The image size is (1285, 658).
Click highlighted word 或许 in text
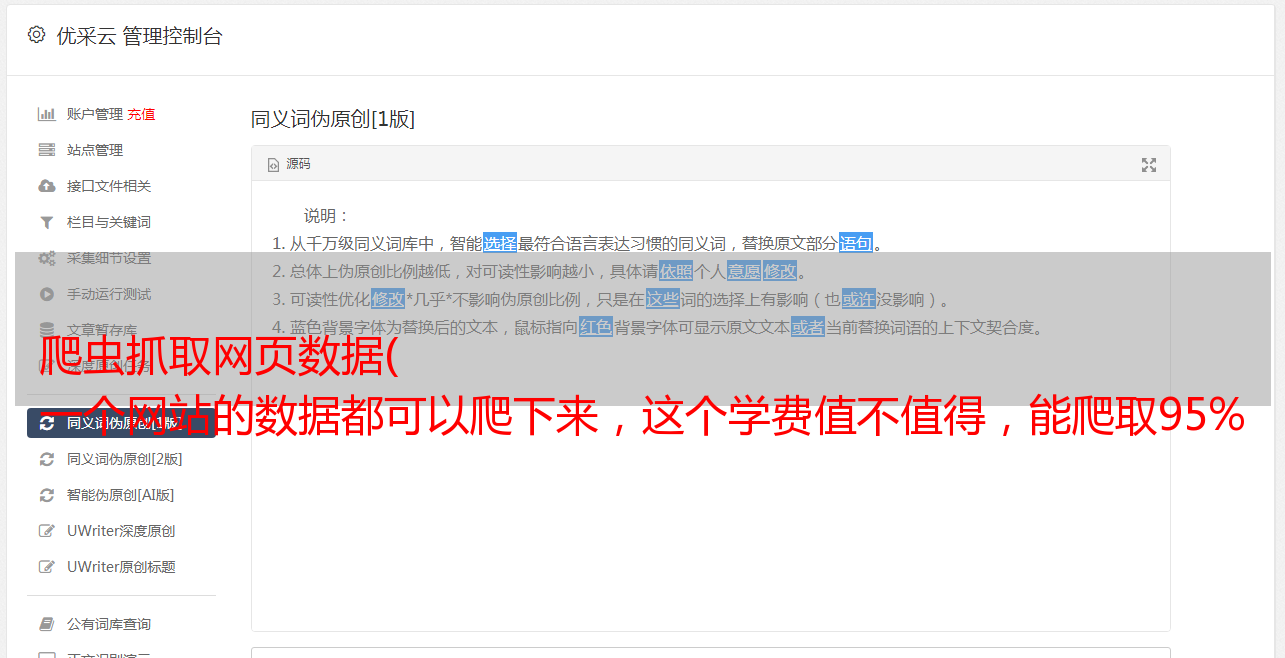coord(858,299)
